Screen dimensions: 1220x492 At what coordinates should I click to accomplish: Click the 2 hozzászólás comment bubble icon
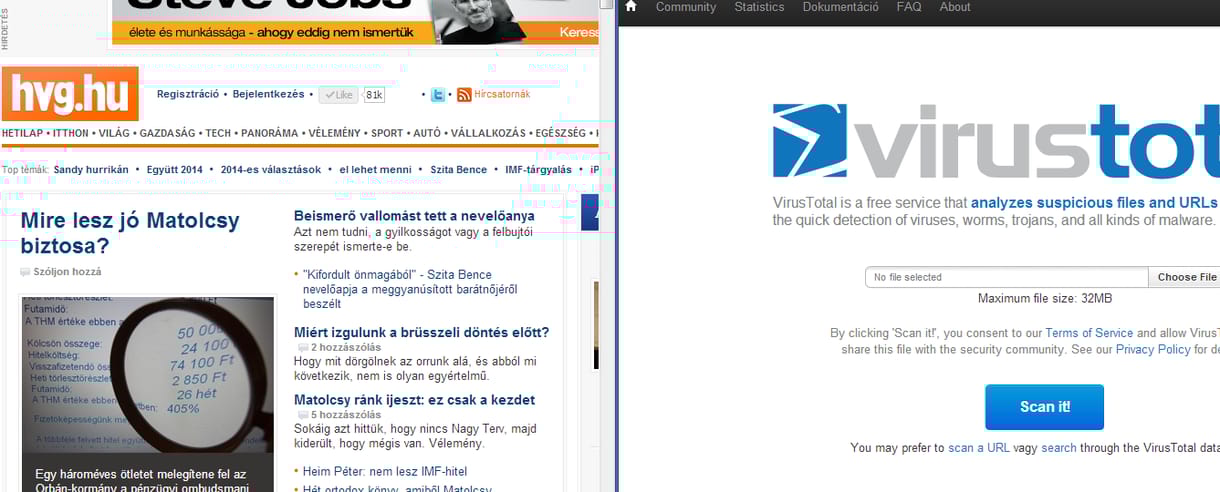(x=302, y=348)
